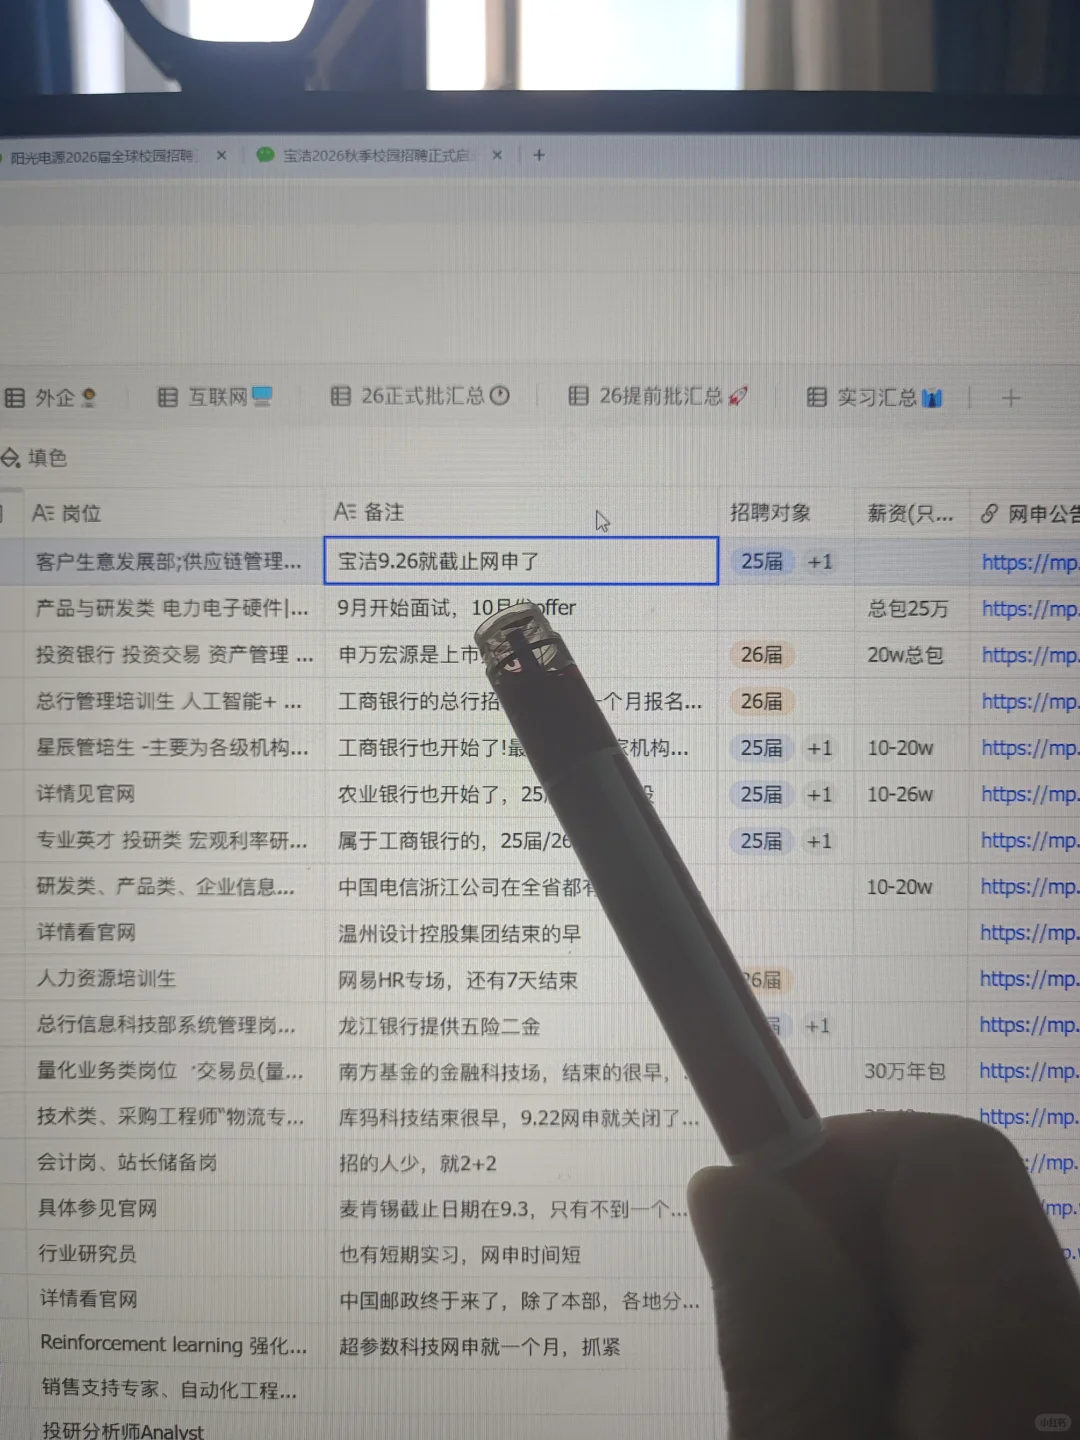Open link in the 星辰管培生 row
1080x1440 pixels.
pyautogui.click(x=1029, y=748)
